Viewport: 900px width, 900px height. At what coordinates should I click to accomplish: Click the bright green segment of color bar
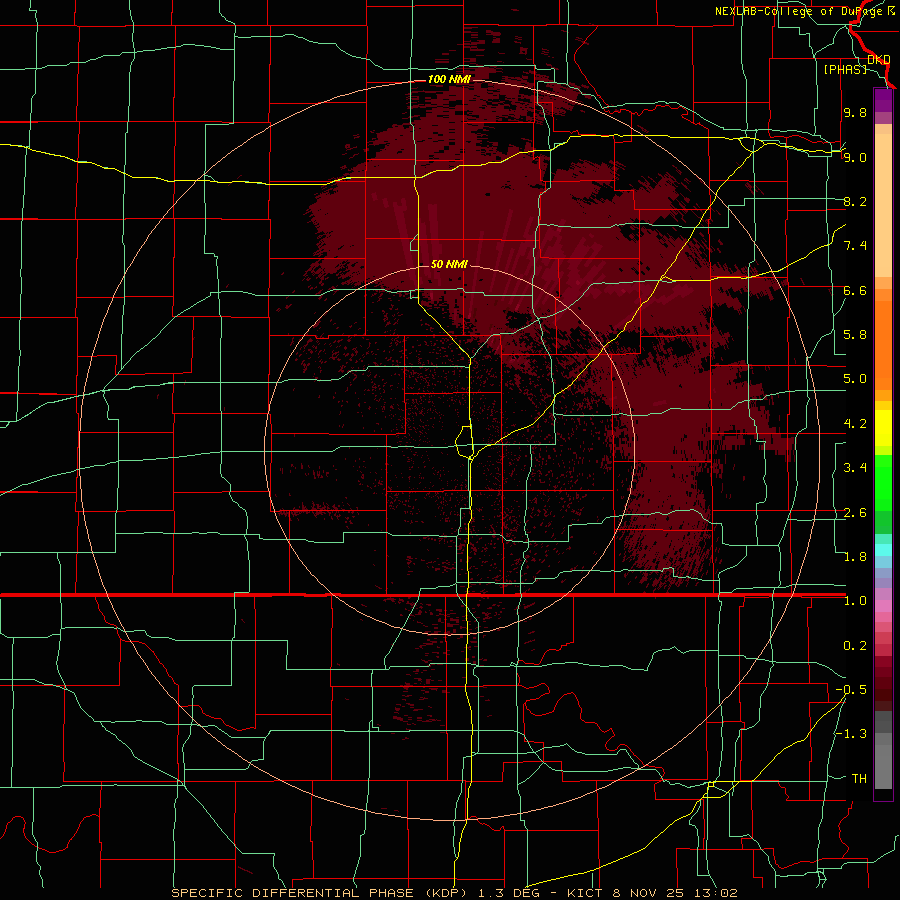pyautogui.click(x=883, y=483)
